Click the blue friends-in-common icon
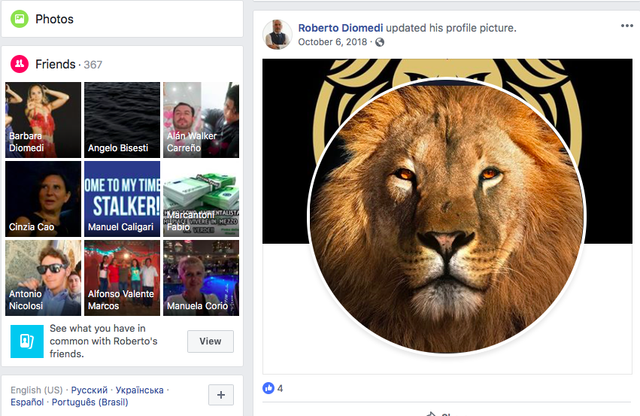This screenshot has width=640, height=416. tap(27, 341)
